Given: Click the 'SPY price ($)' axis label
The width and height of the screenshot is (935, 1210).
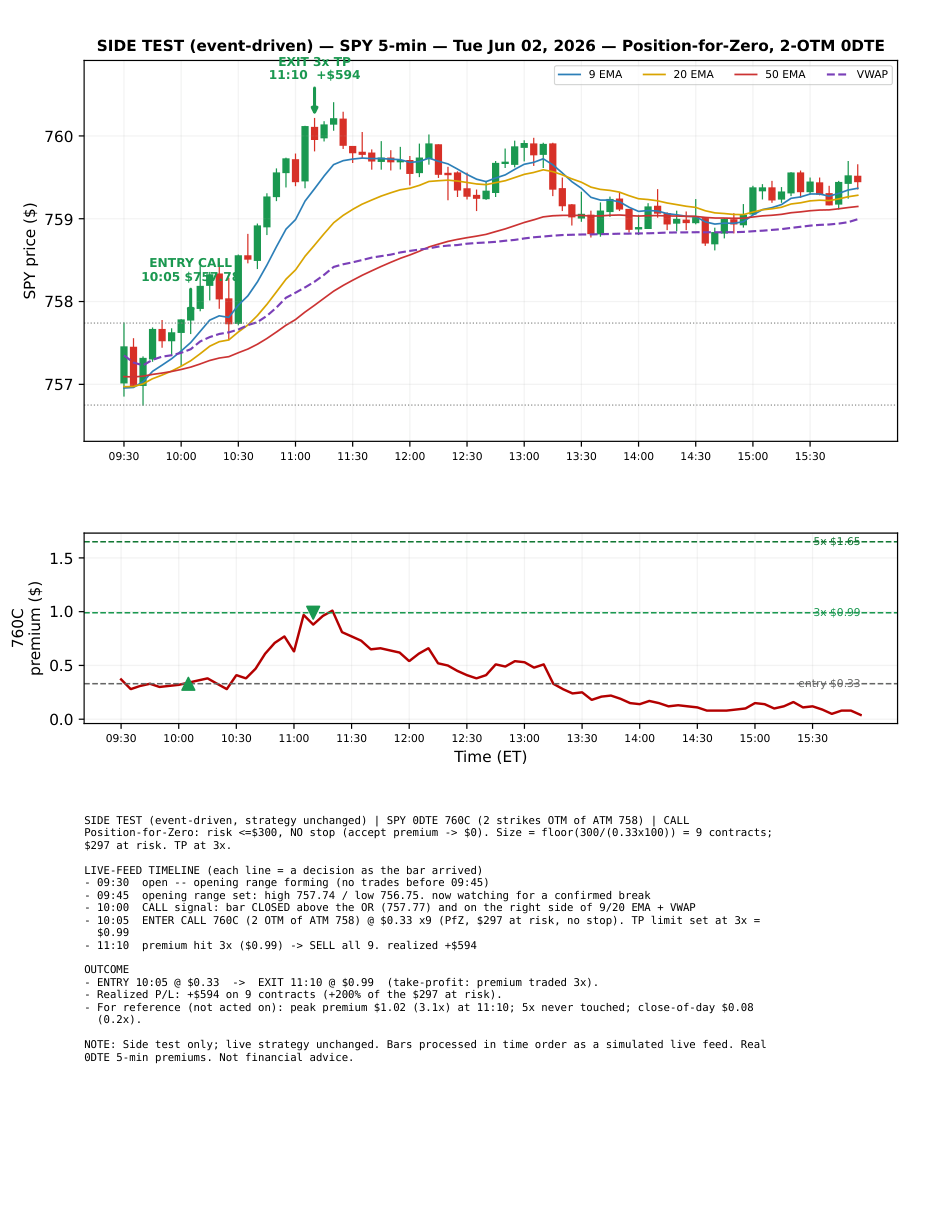Looking at the screenshot, I should (30, 250).
